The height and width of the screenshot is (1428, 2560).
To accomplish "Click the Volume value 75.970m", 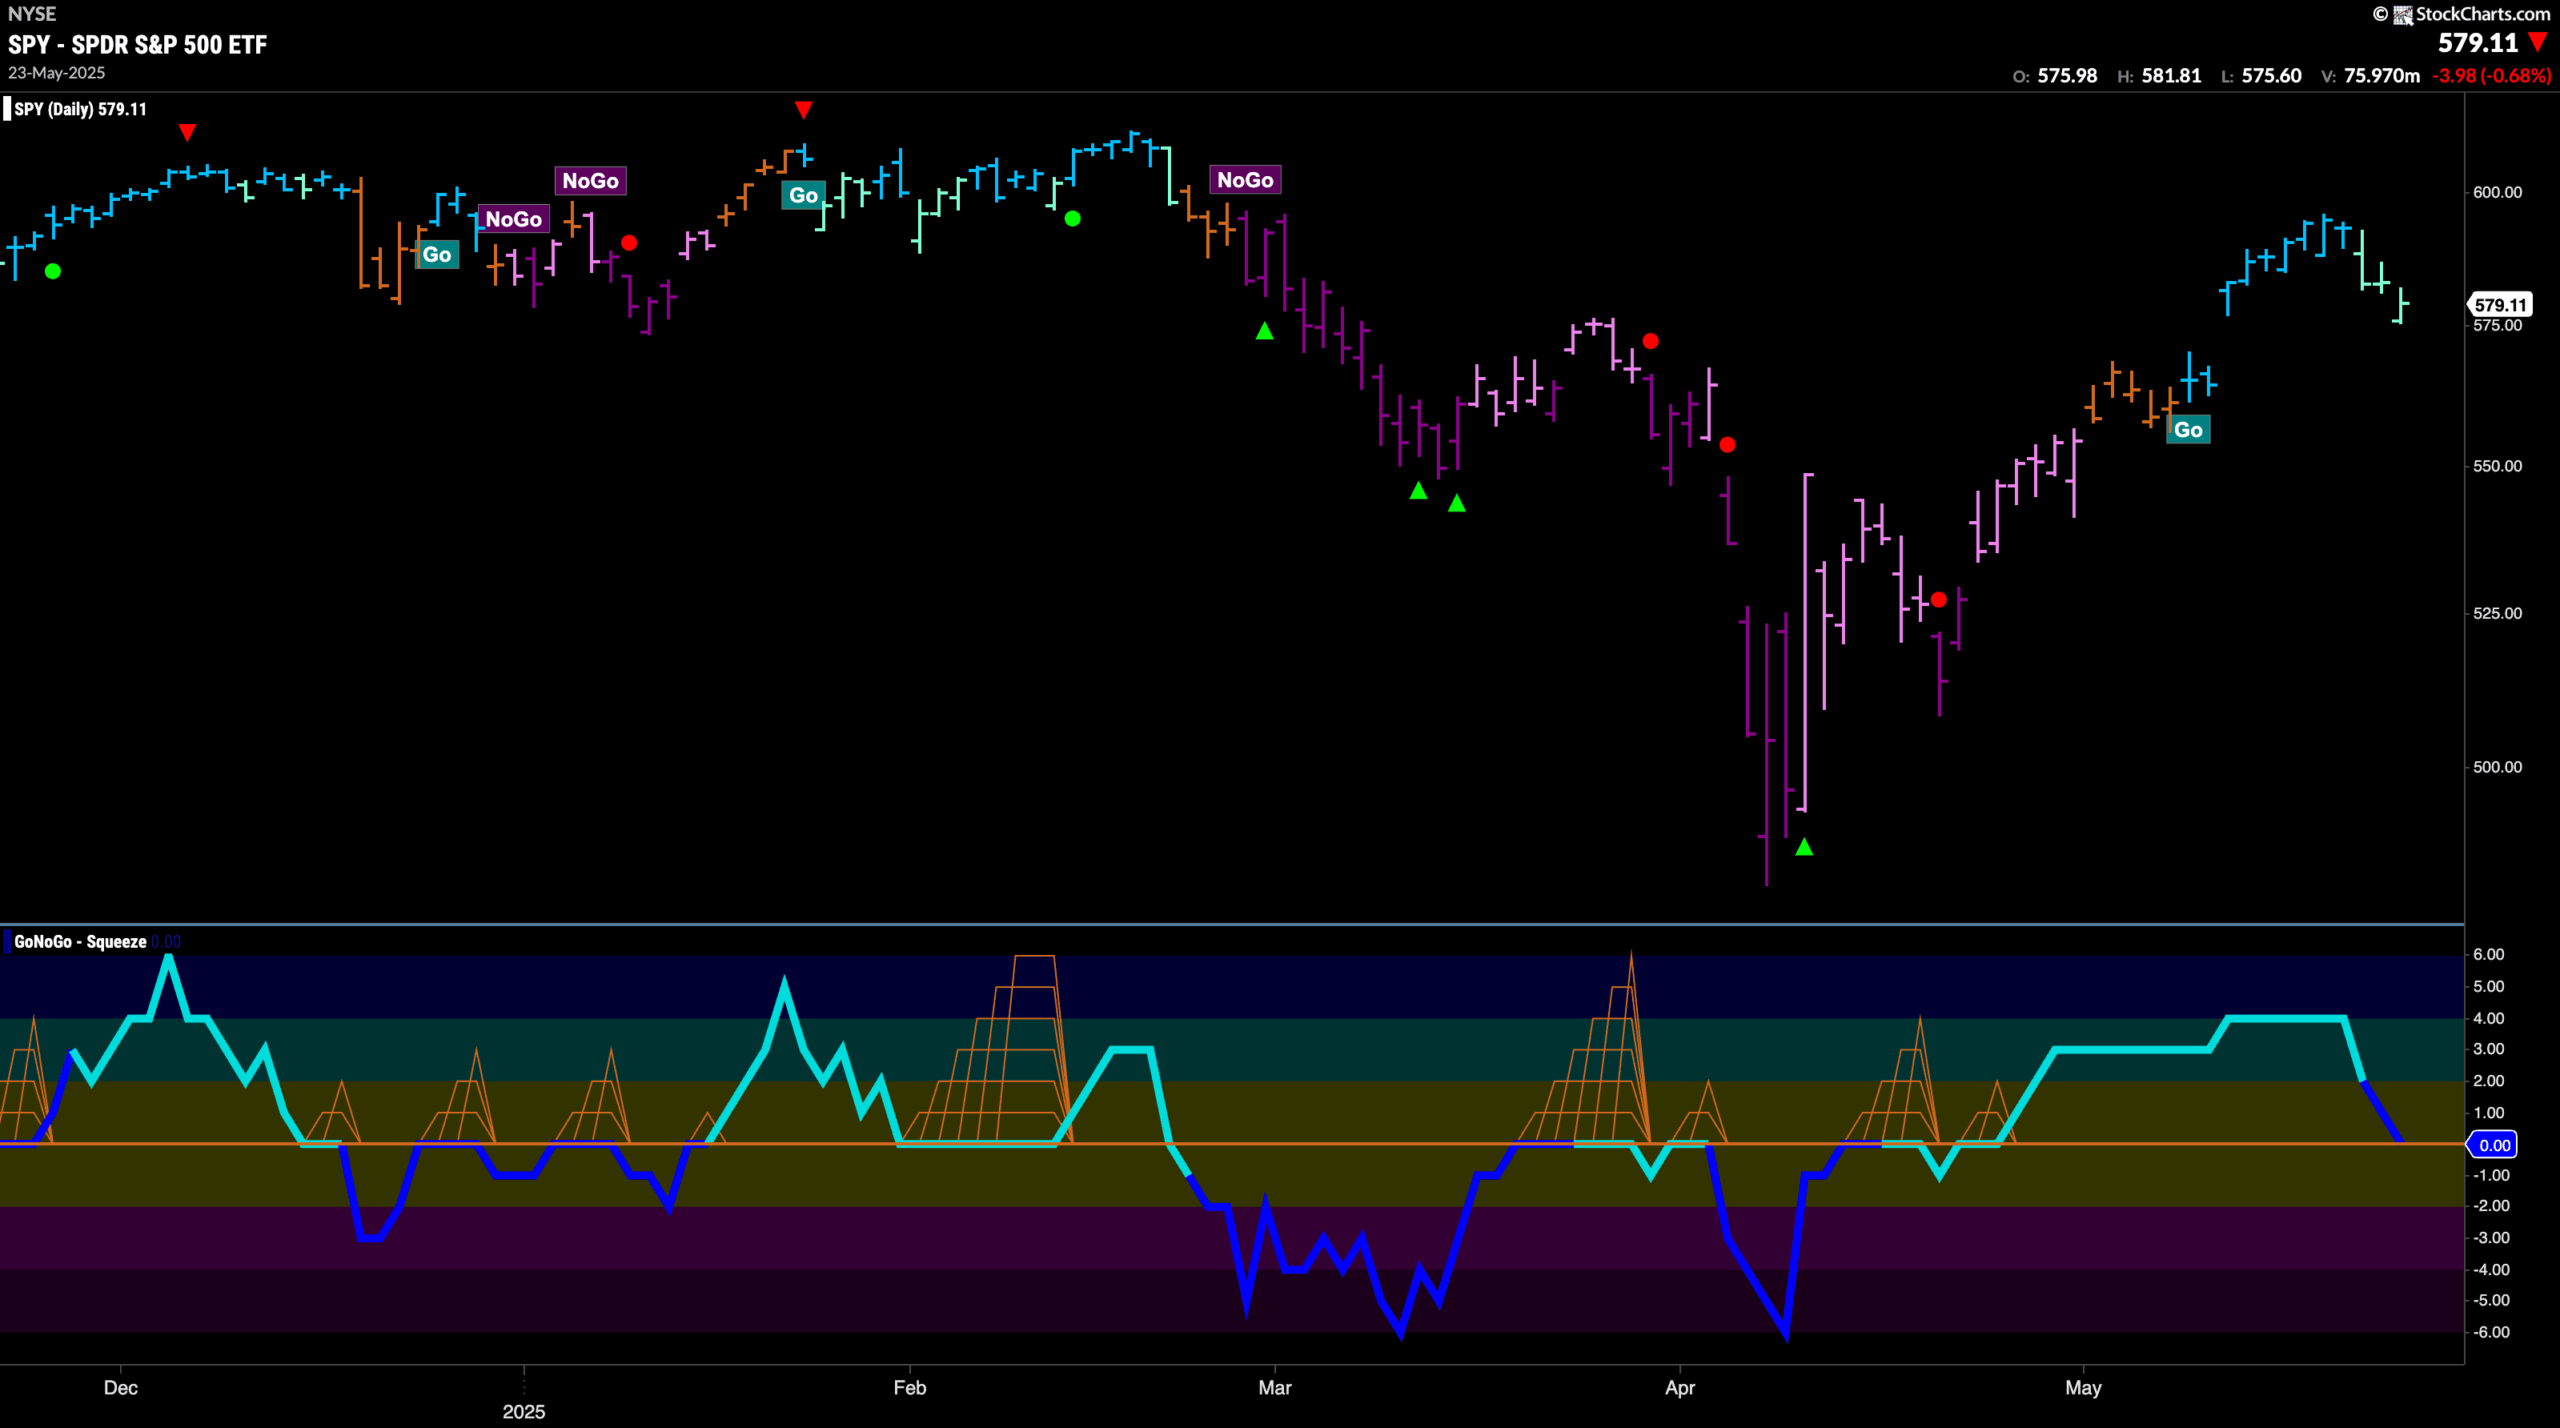I will [2381, 76].
